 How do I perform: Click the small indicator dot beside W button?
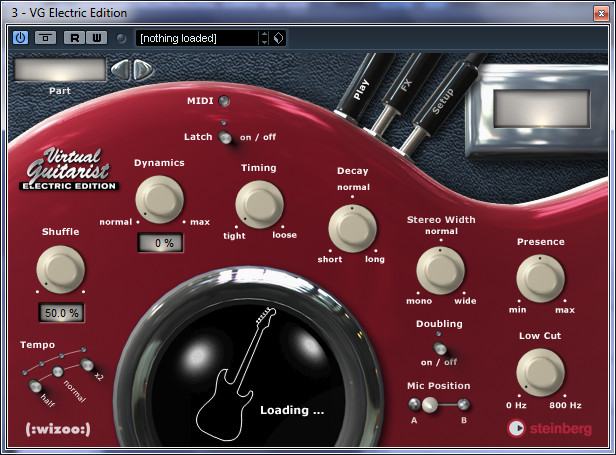pos(121,38)
